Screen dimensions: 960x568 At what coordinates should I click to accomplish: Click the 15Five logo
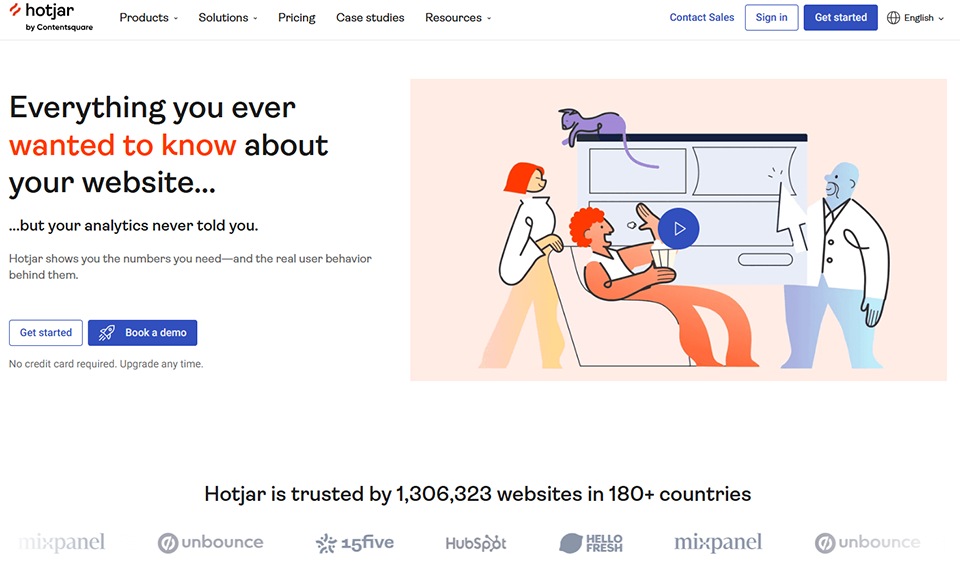pyautogui.click(x=354, y=543)
